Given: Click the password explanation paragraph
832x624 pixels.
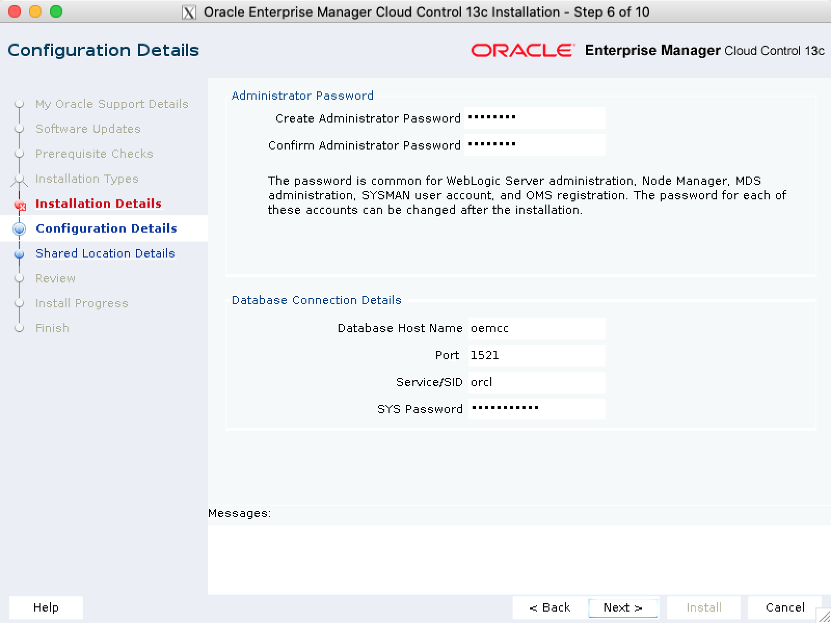Looking at the screenshot, I should point(527,195).
